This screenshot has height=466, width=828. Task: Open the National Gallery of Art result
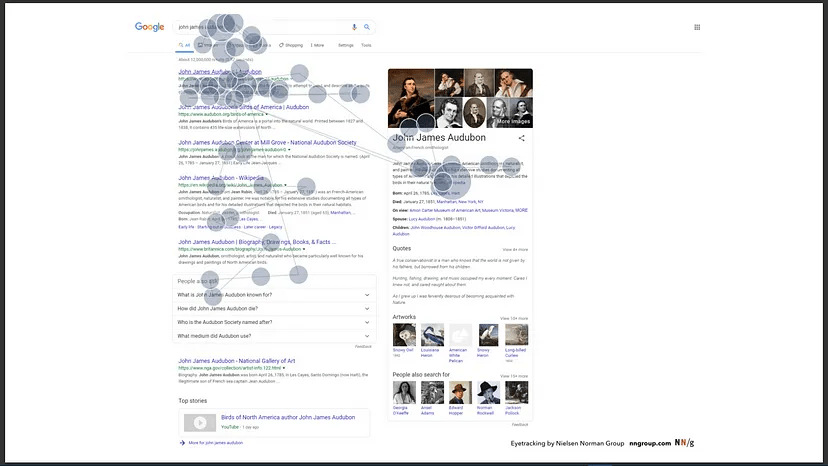tap(237, 361)
